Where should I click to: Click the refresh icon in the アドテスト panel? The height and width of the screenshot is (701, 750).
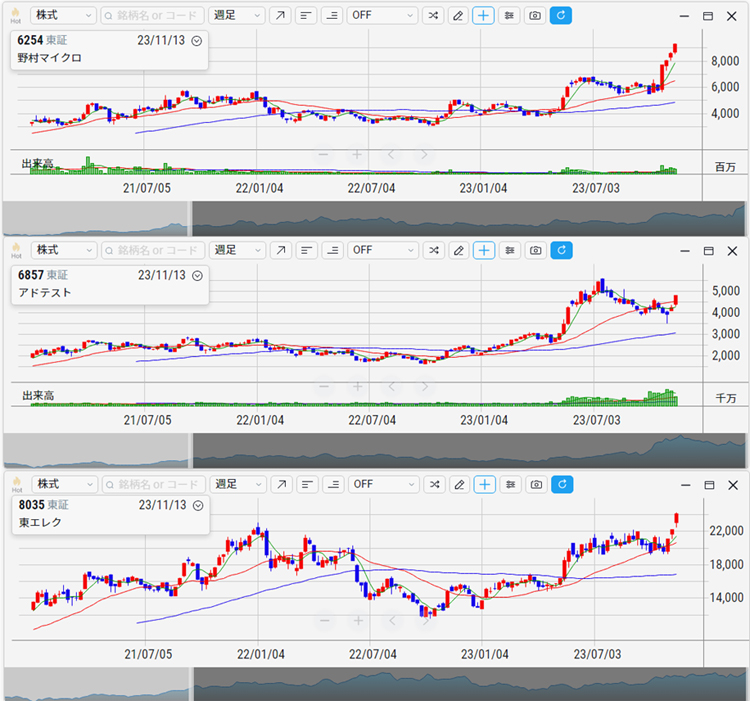[561, 250]
